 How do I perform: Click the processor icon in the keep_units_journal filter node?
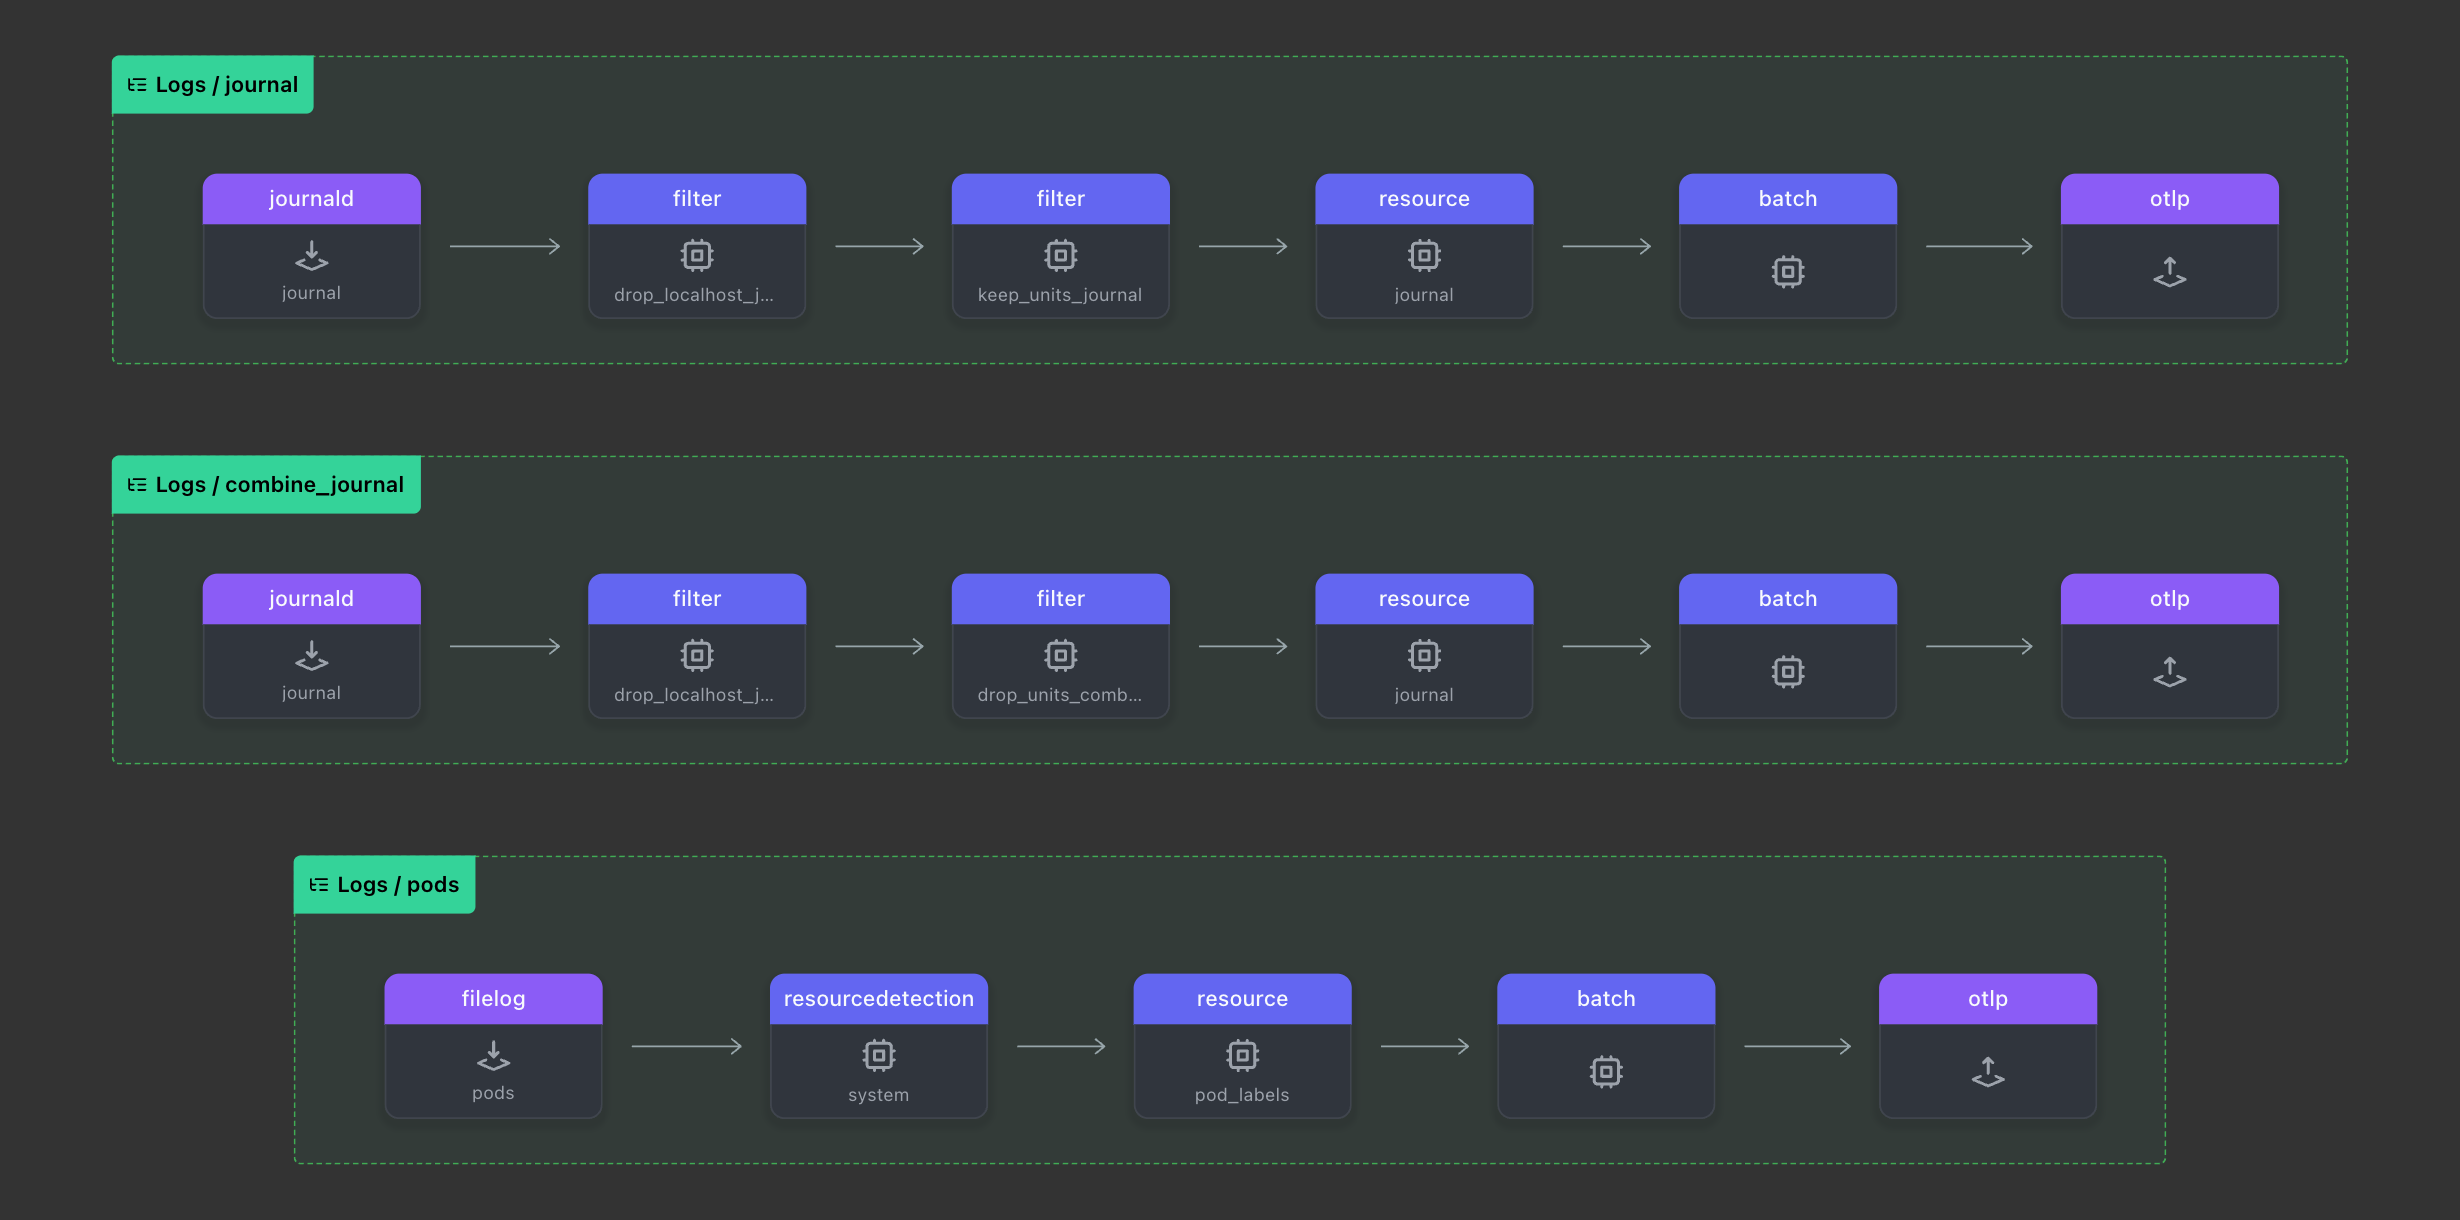pyautogui.click(x=1060, y=256)
